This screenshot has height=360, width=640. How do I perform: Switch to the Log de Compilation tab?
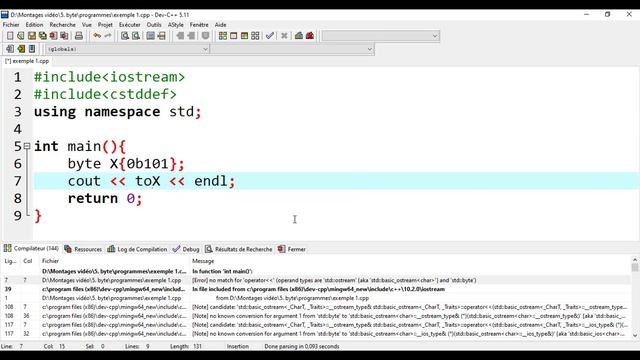point(137,249)
